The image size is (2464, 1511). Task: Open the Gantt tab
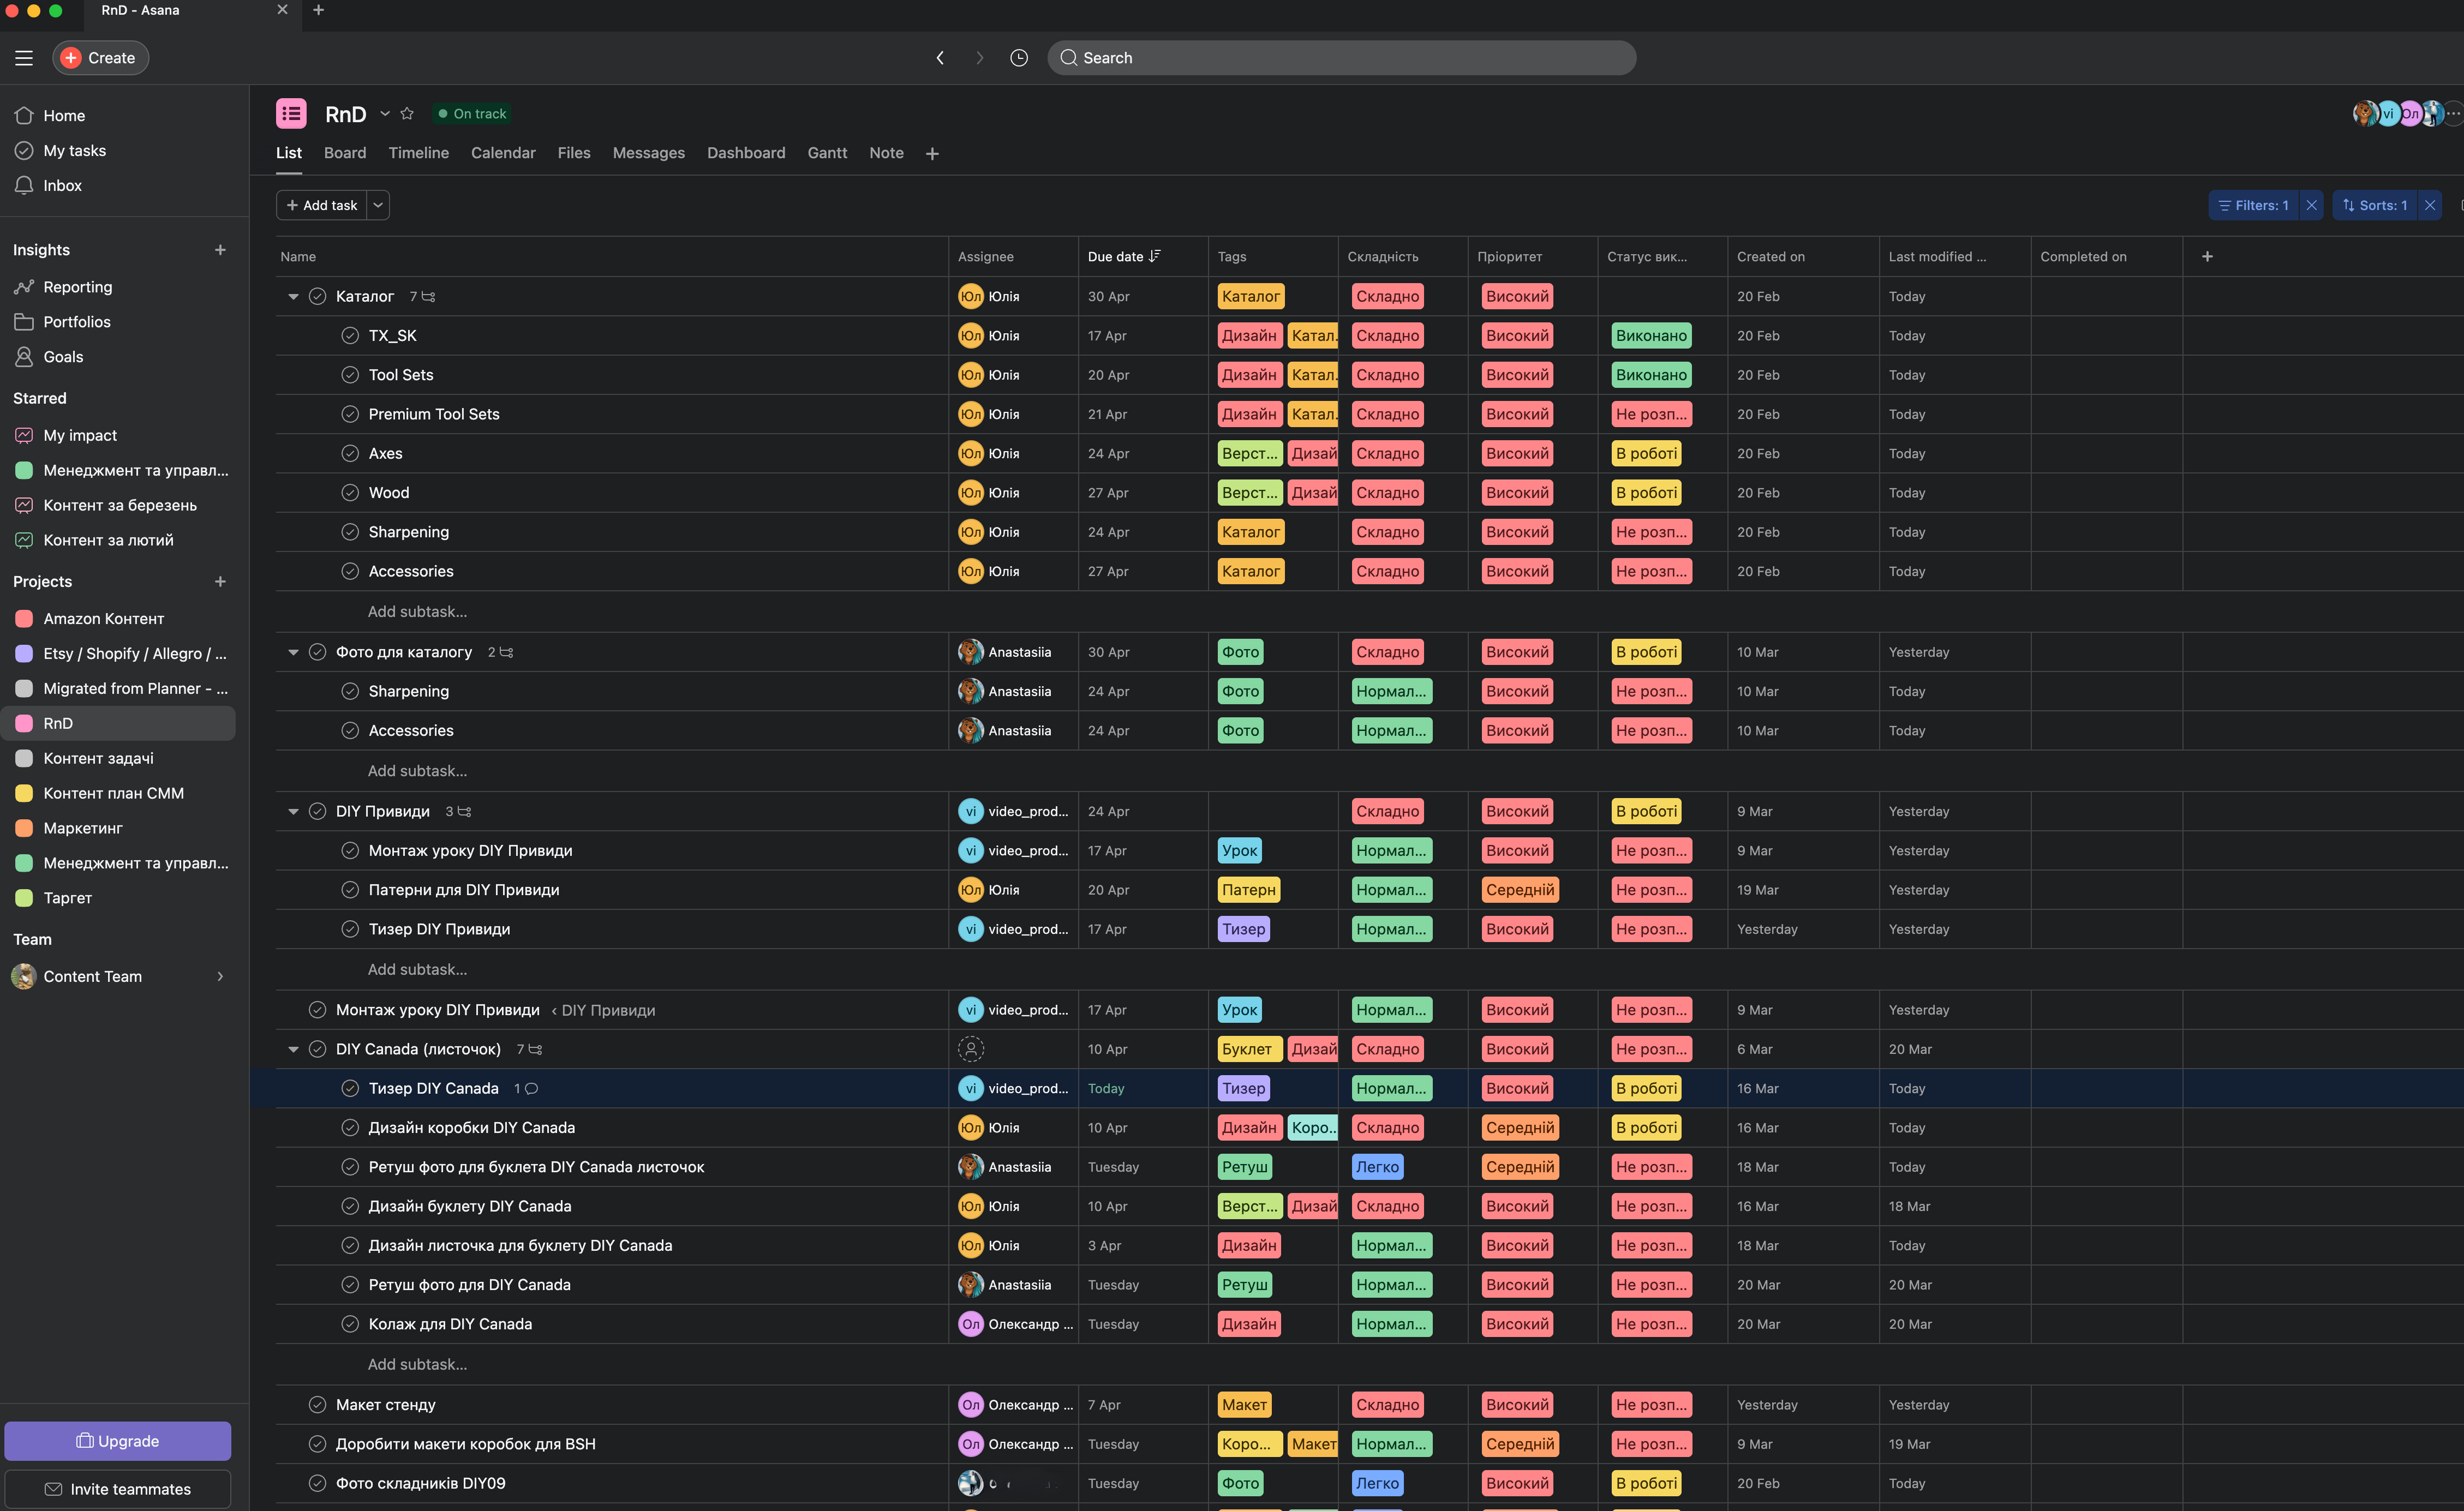(x=827, y=153)
